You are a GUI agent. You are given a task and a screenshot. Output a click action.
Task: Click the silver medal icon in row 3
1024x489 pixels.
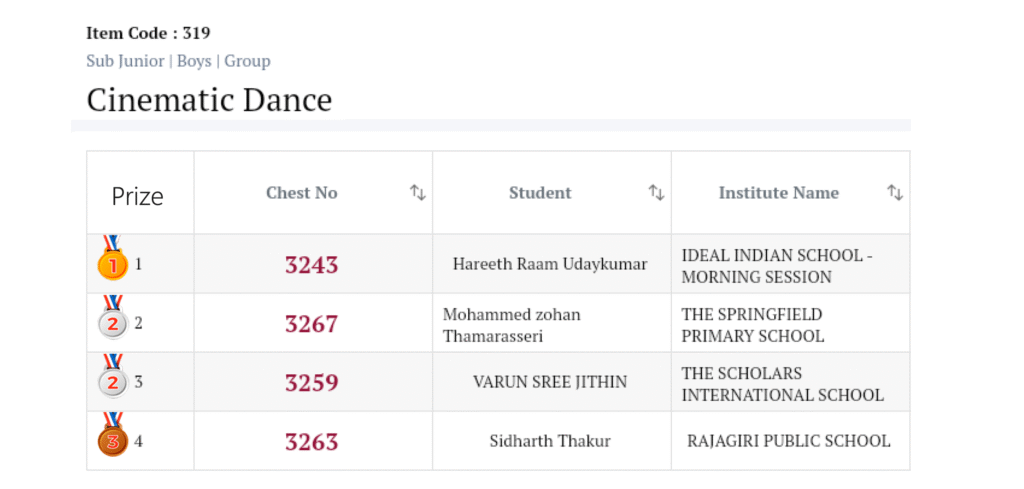112,381
